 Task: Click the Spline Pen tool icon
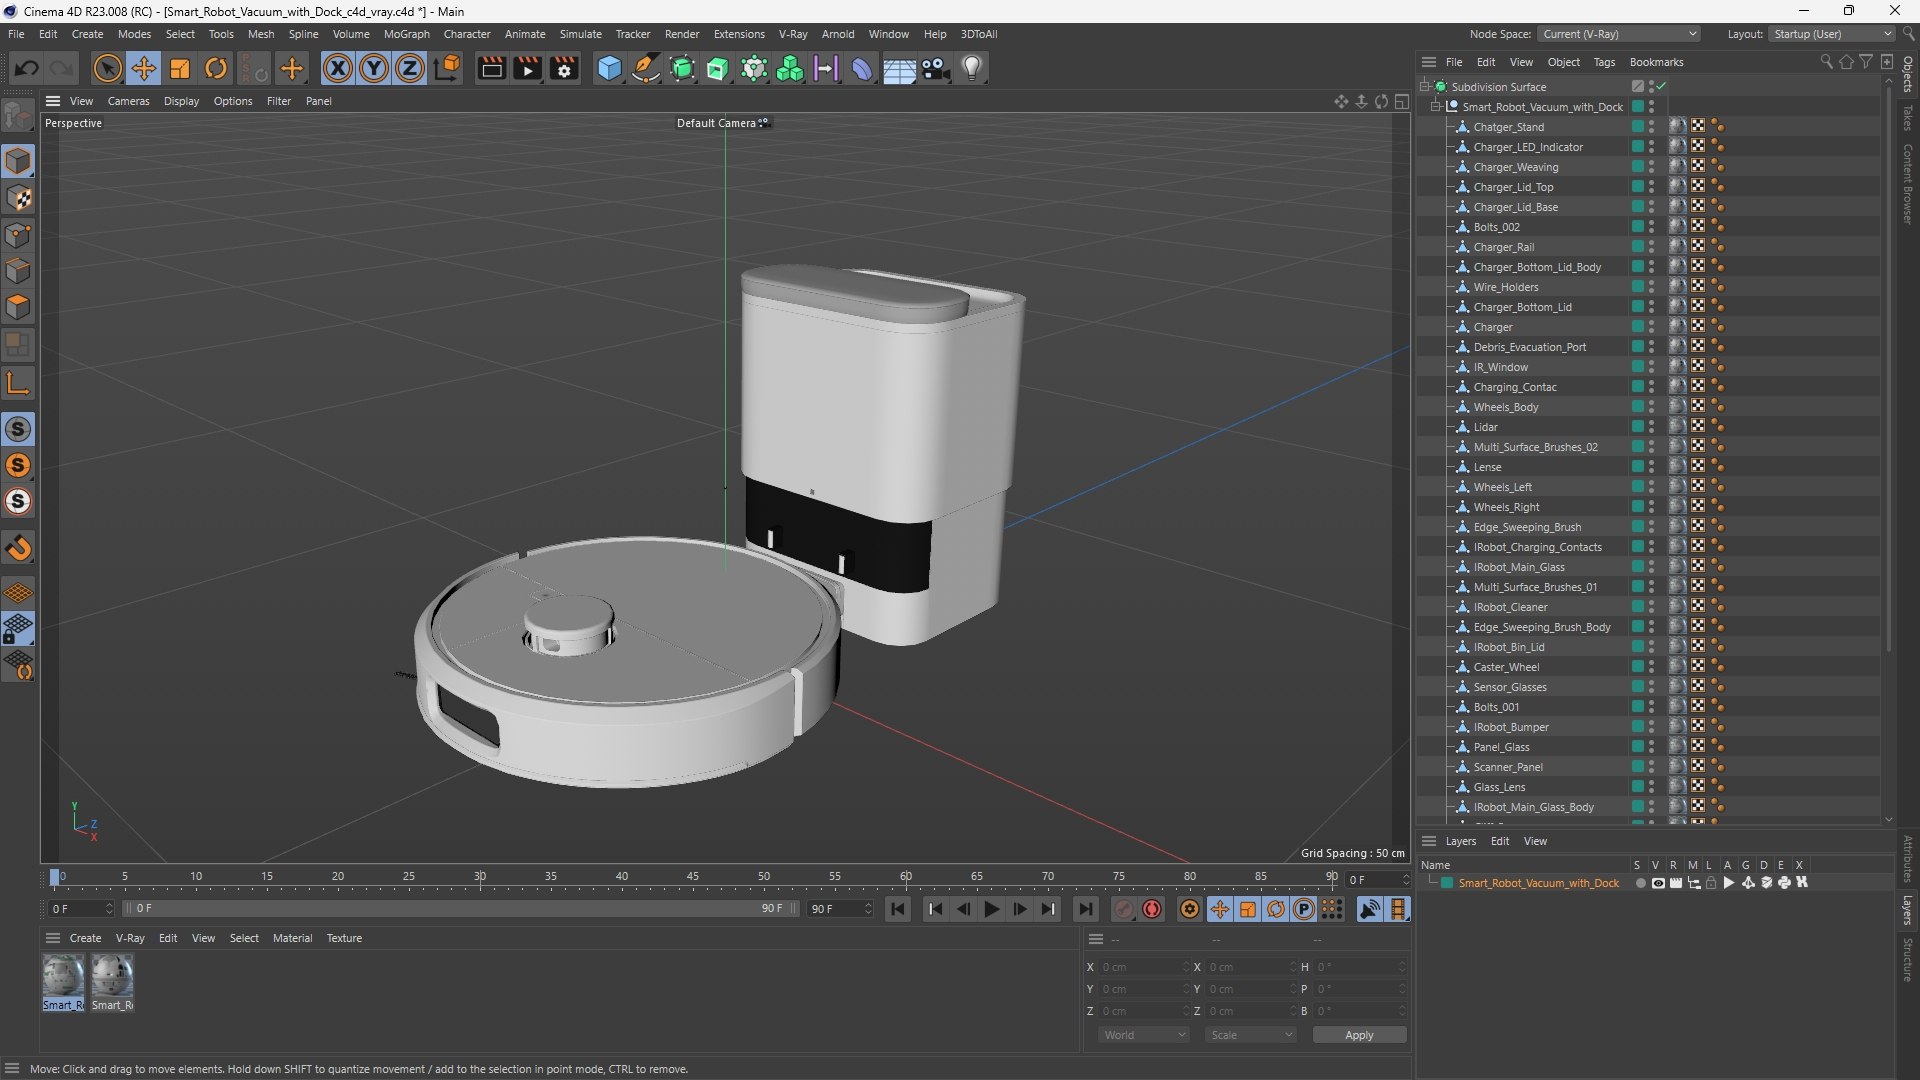point(646,68)
